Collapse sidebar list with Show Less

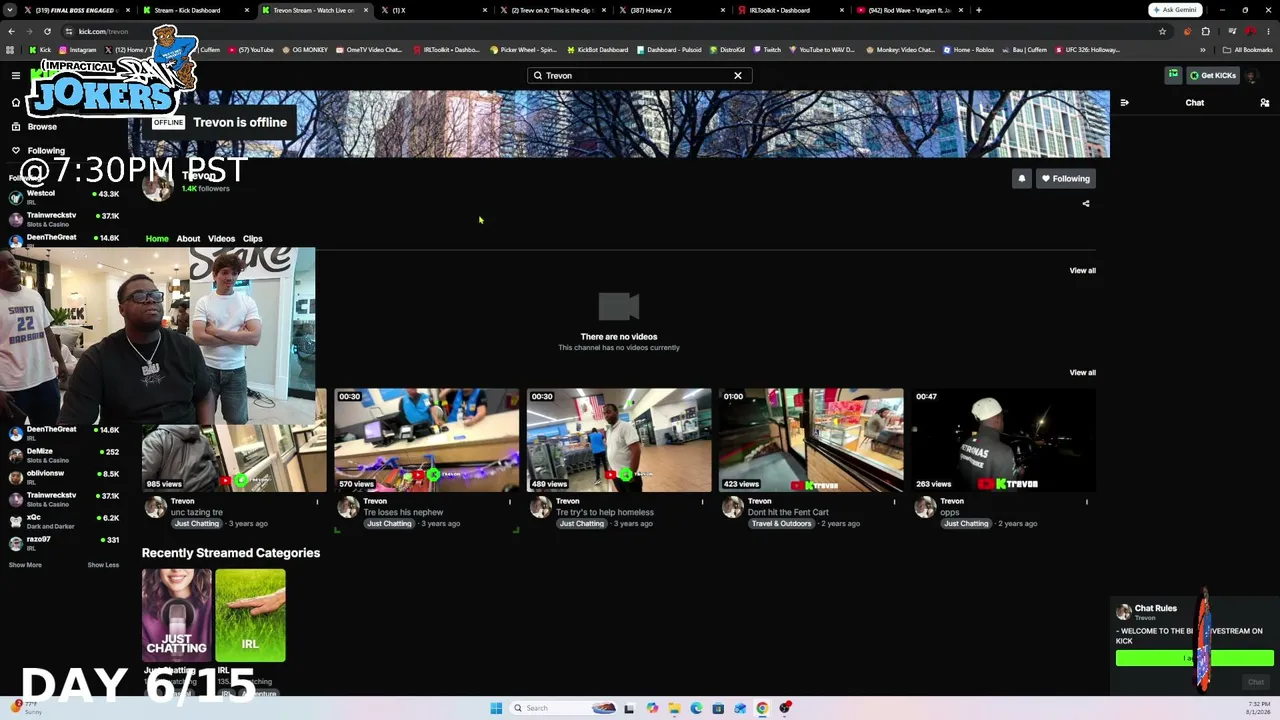point(103,565)
